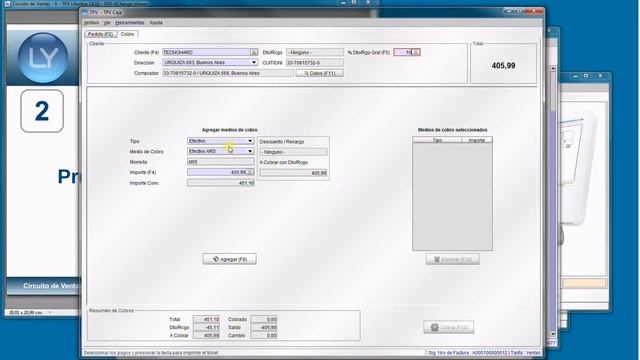Click the scrollbar of the window behind TPV Caja
Screen dimensions: 640x360
pos(553,201)
